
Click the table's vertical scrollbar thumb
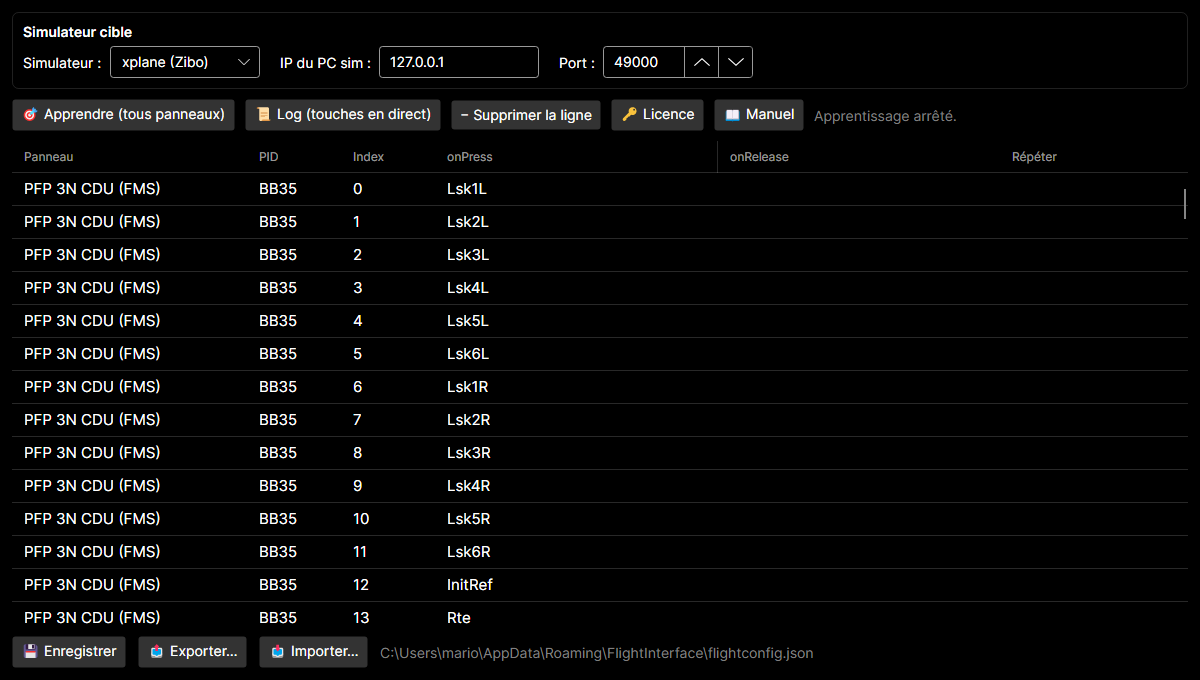pyautogui.click(x=1185, y=203)
